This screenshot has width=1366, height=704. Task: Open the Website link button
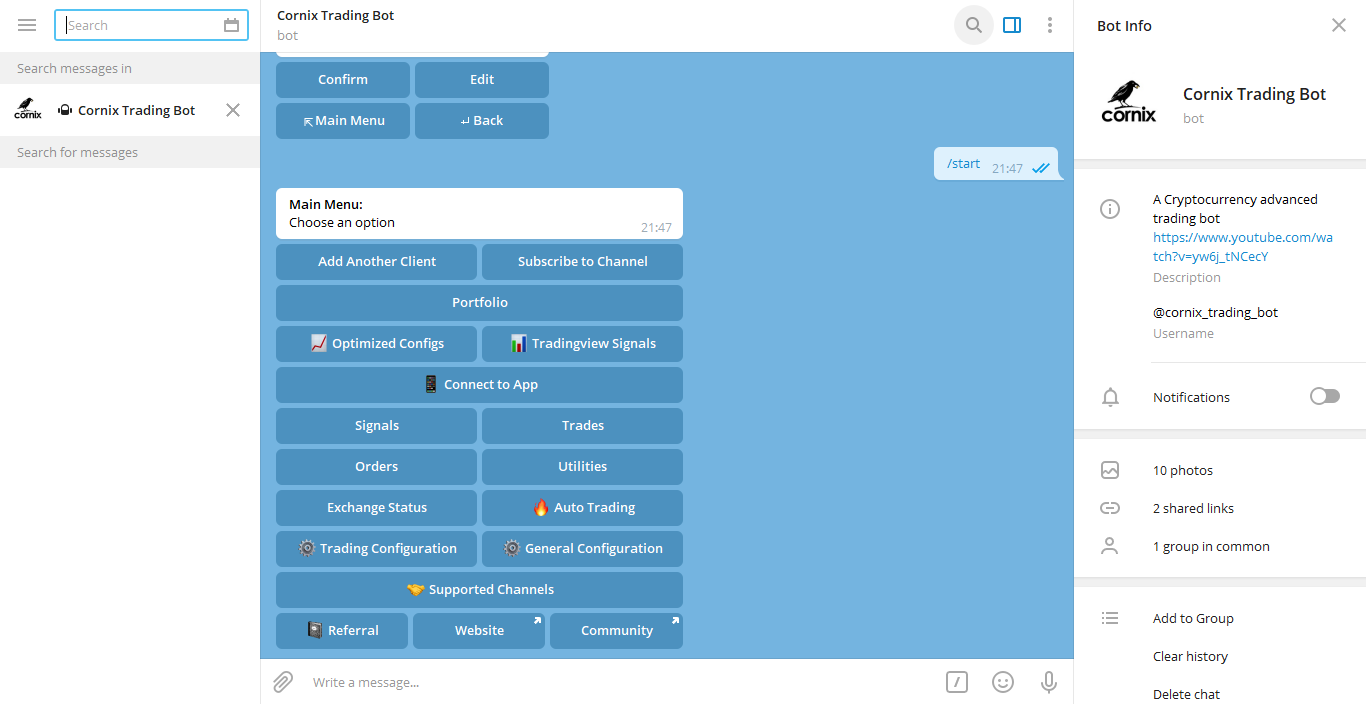(x=479, y=630)
